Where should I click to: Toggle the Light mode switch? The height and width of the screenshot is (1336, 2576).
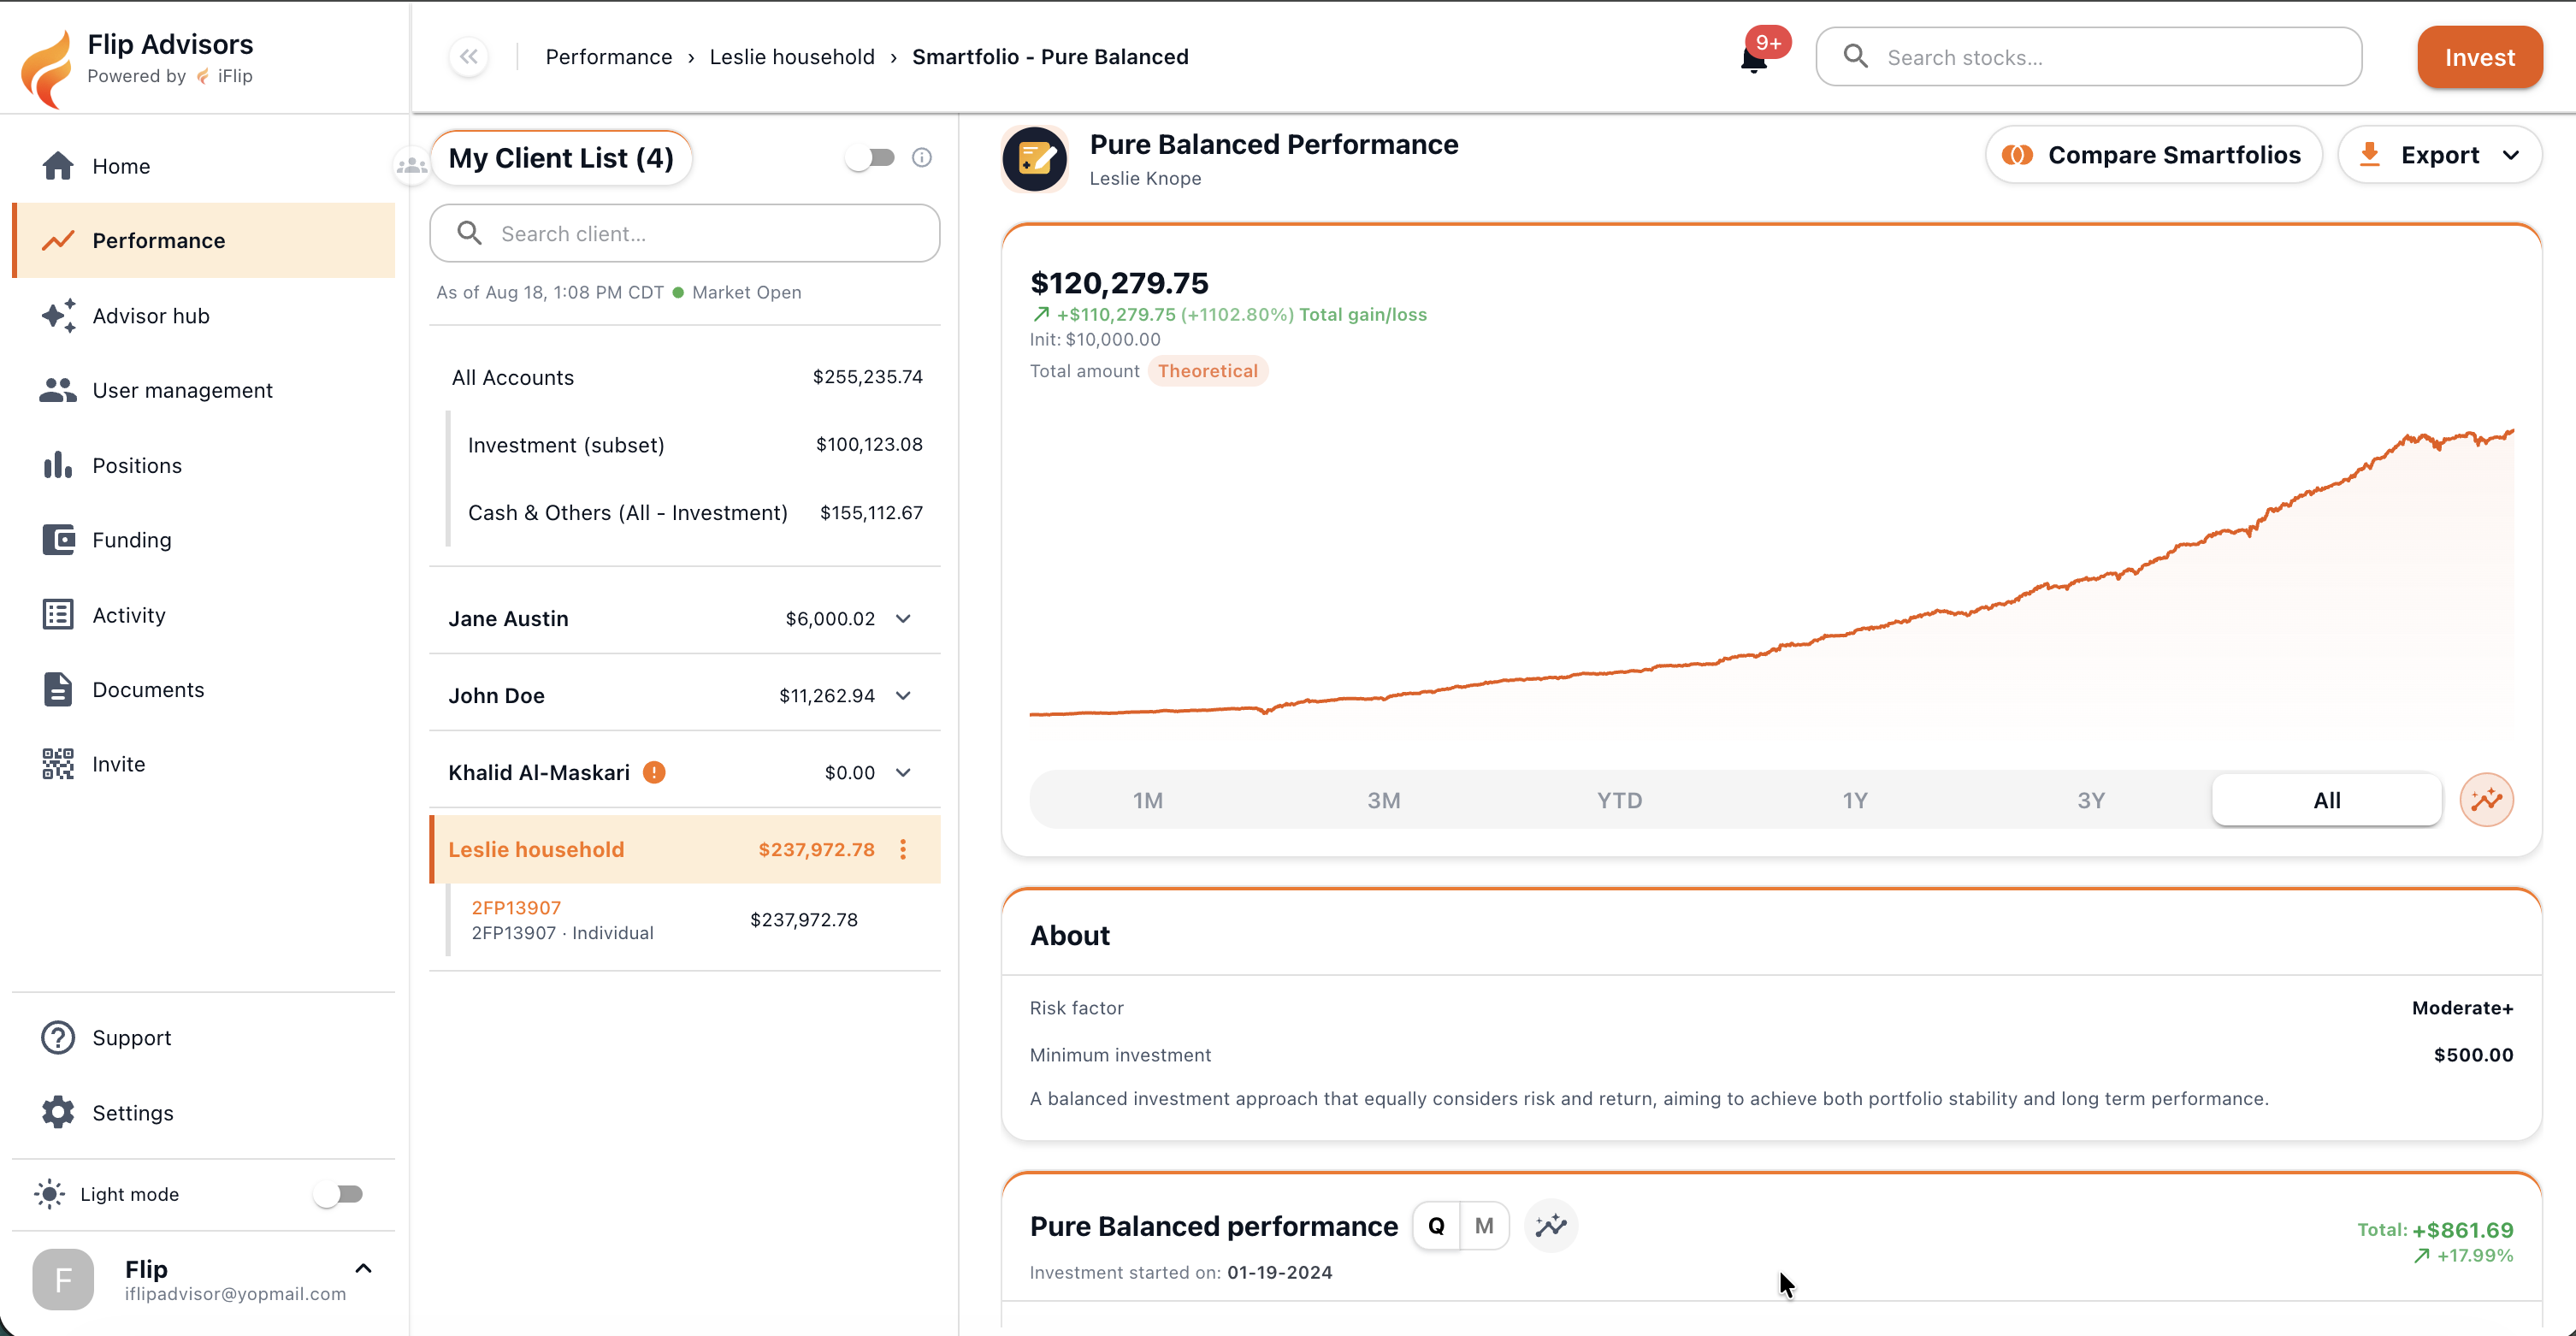pyautogui.click(x=339, y=1194)
